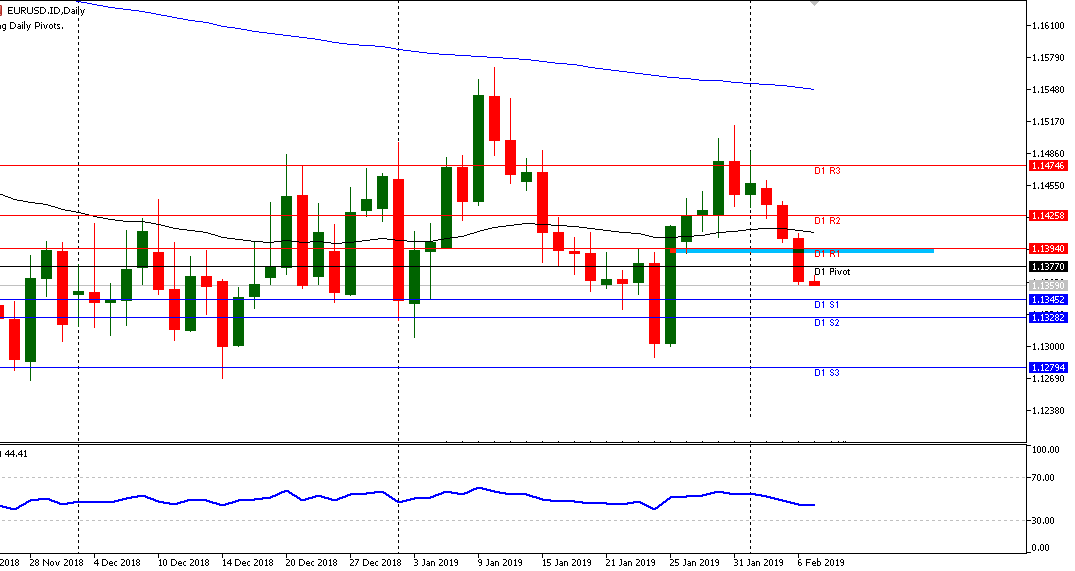This screenshot has width=1075, height=571.
Task: Click the D1 S1 support label
Action: 826,305
